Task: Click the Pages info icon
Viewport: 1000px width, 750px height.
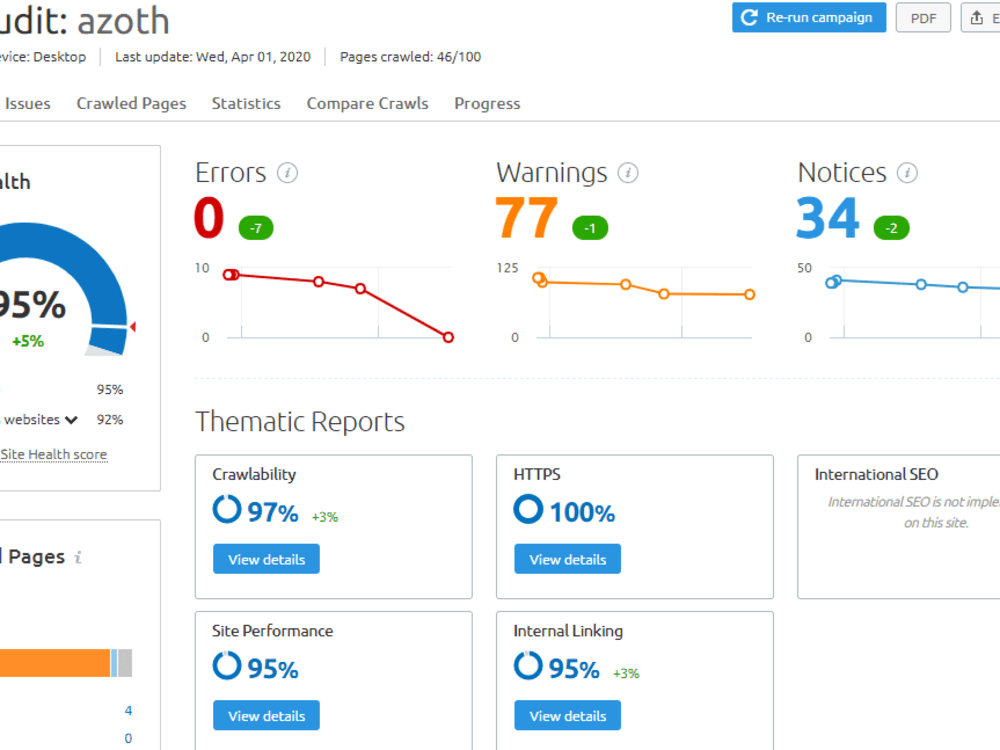Action: tap(78, 557)
